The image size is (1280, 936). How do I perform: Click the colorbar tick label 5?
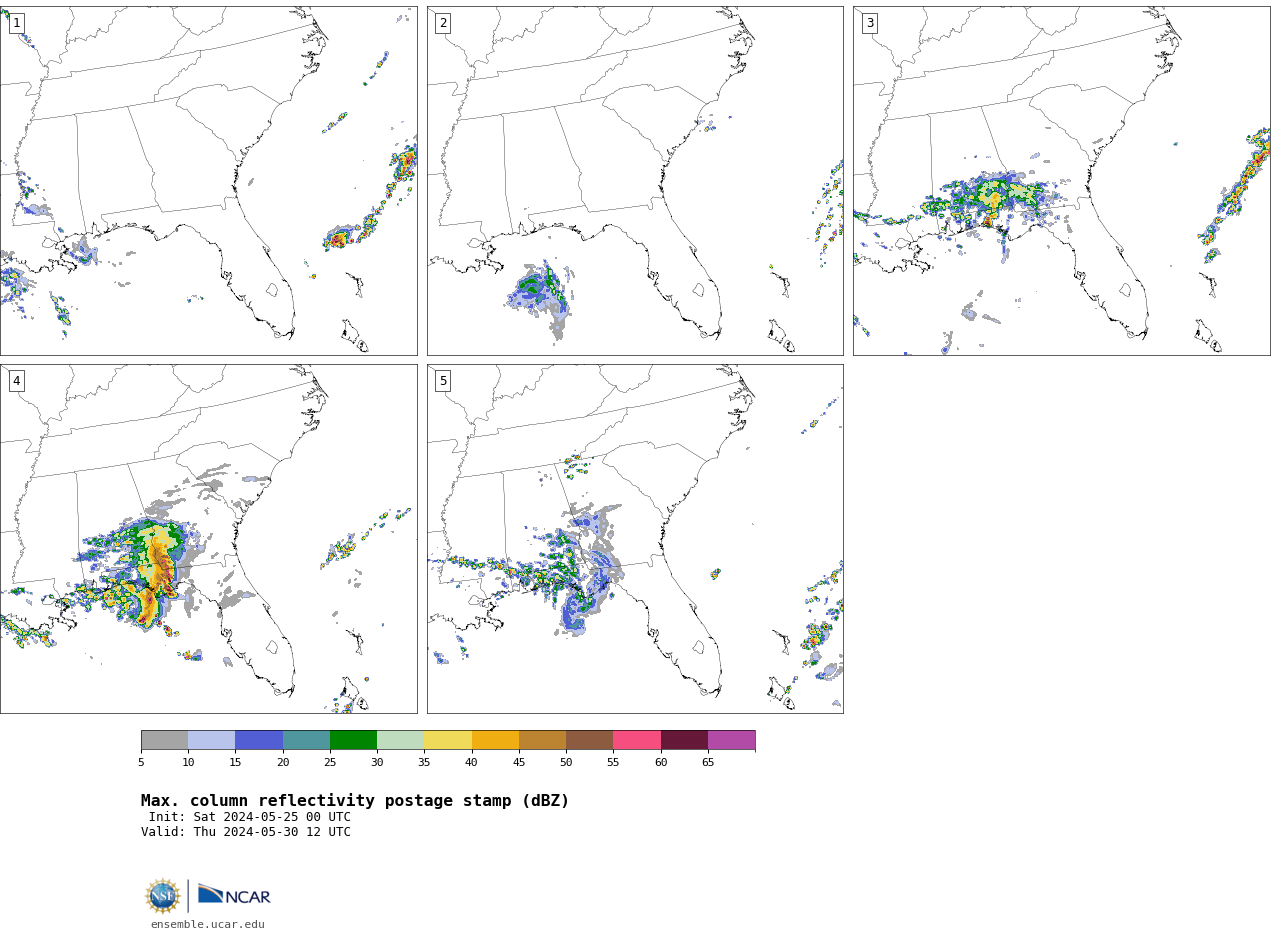[x=141, y=763]
